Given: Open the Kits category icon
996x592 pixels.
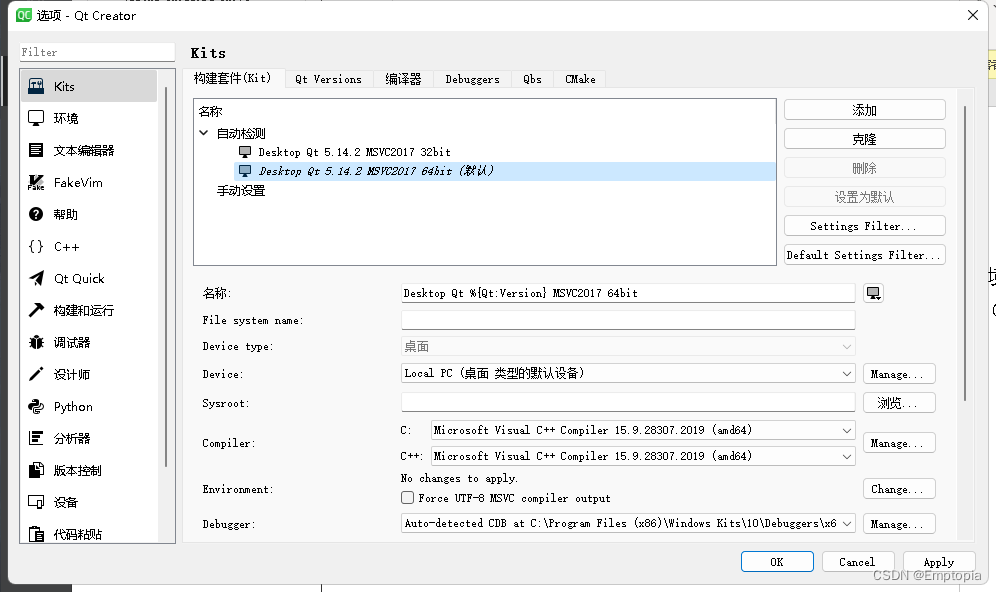Looking at the screenshot, I should (x=36, y=86).
